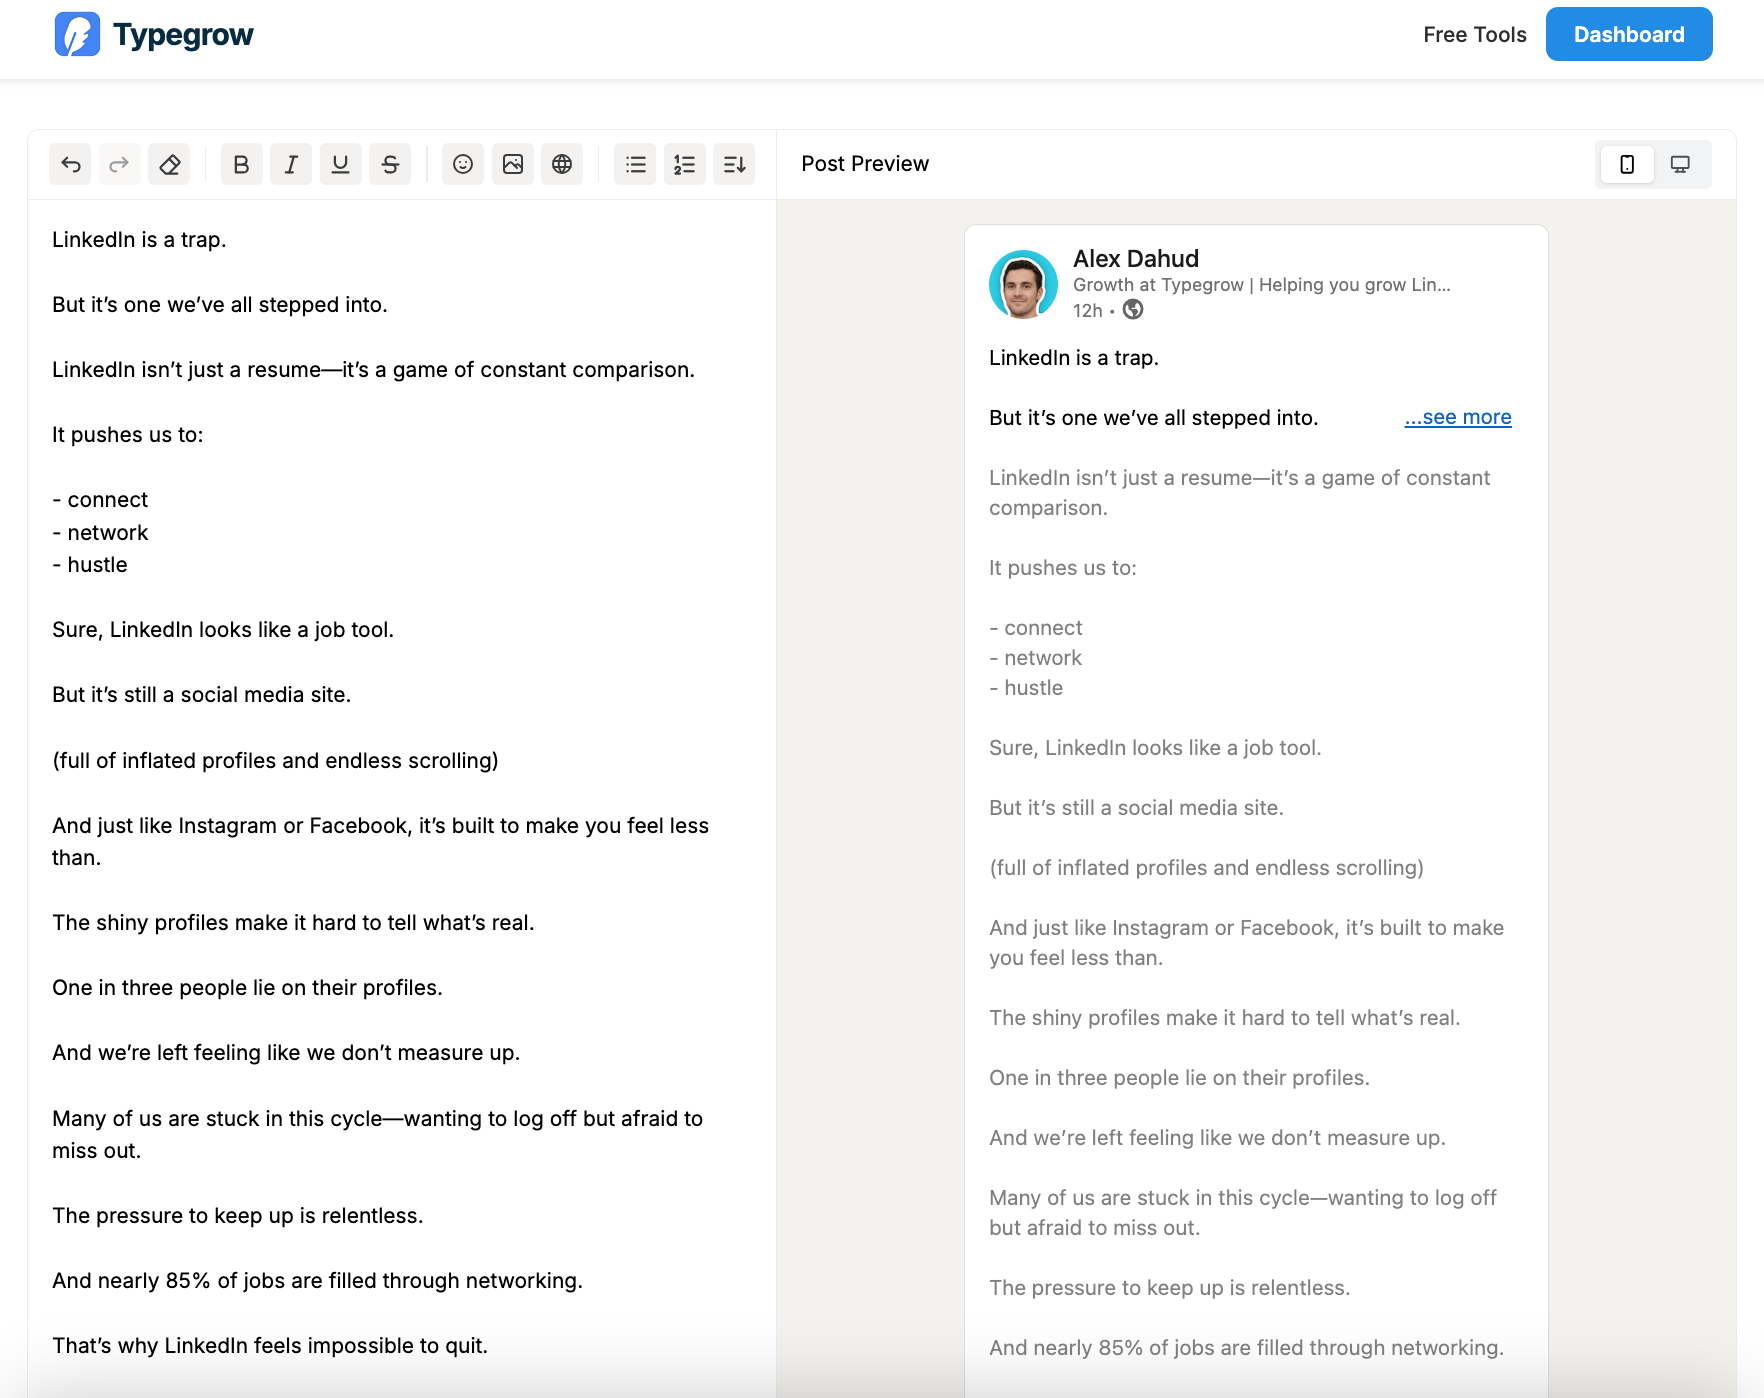Click the Typegrow brand name

click(x=184, y=35)
